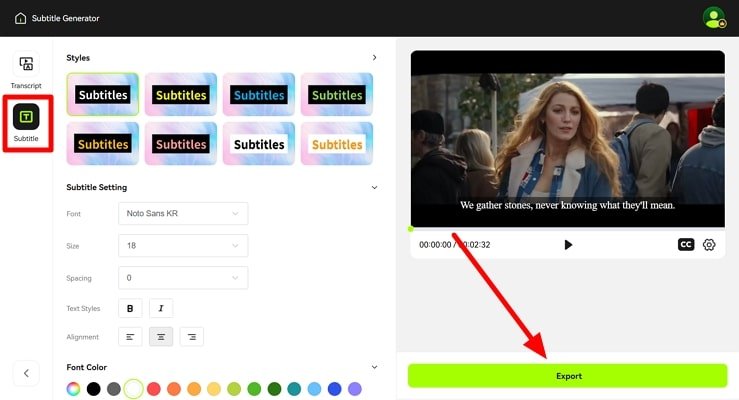Image resolution: width=739 pixels, height=400 pixels.
Task: Align subtitles to the left
Action: click(x=129, y=337)
